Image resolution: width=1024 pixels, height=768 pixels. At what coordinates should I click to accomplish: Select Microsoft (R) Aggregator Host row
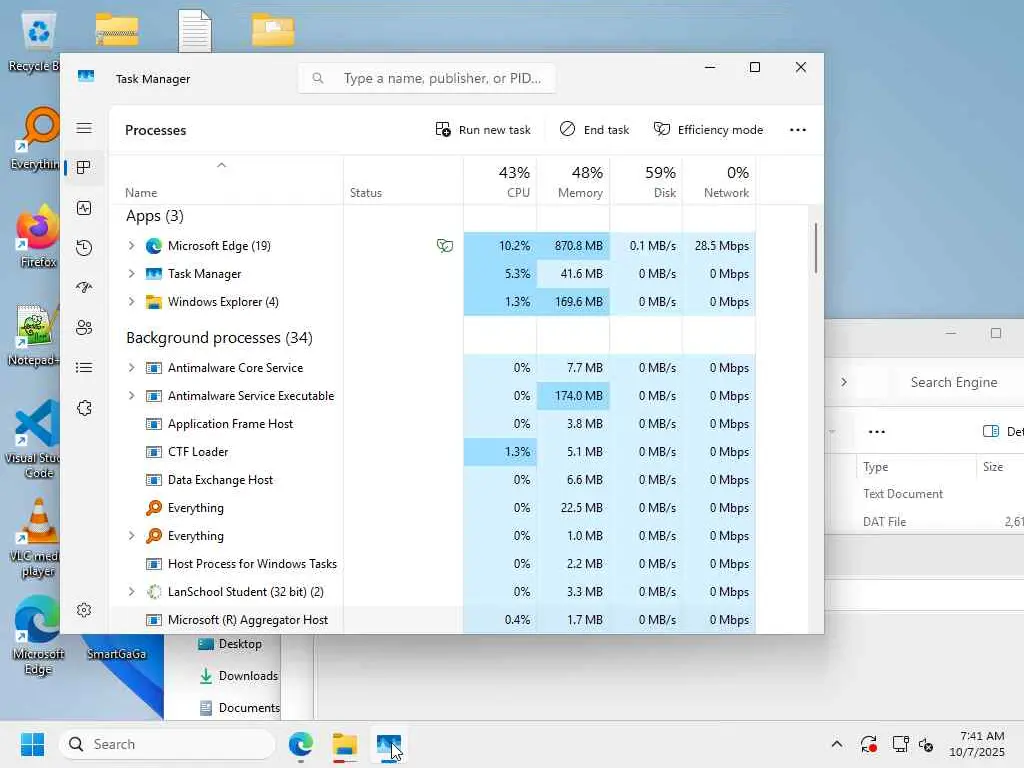pos(434,620)
